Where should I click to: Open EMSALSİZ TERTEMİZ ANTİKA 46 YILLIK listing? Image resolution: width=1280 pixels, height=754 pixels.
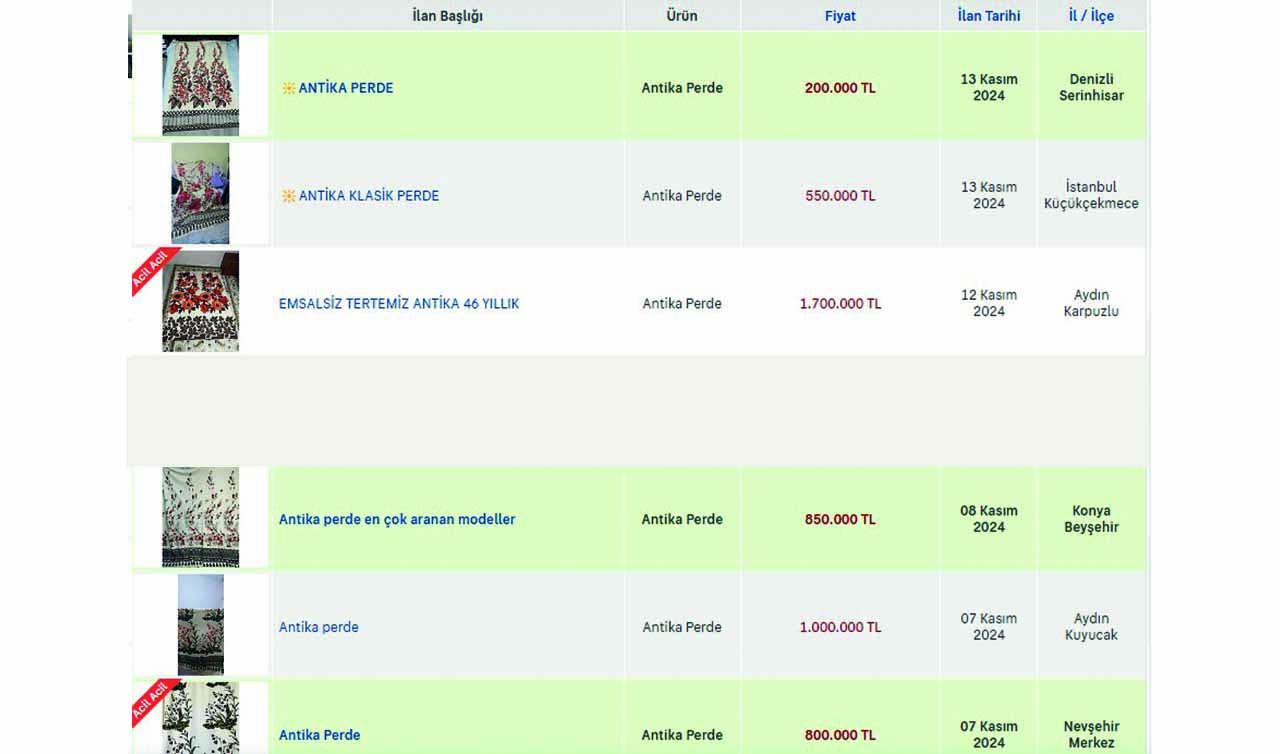pyautogui.click(x=398, y=304)
